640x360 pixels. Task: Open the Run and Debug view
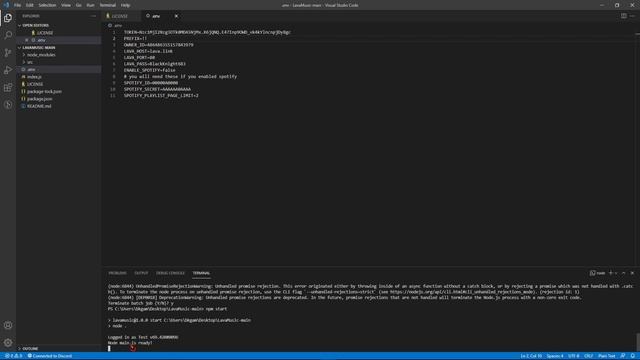8,70
